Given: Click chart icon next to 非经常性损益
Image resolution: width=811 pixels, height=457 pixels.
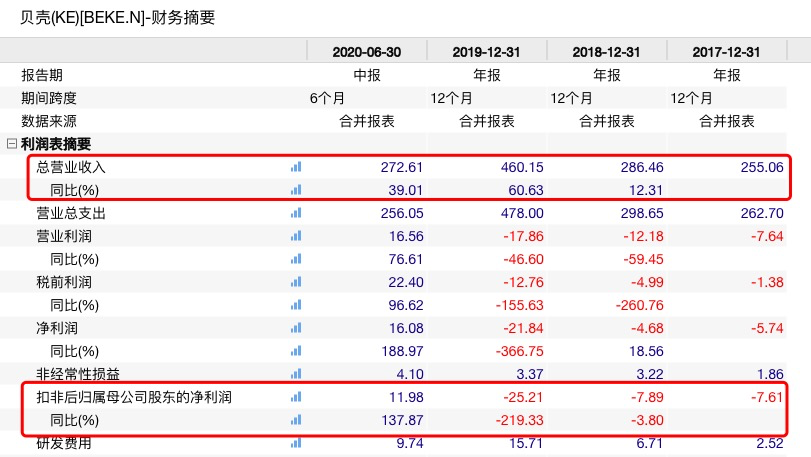Looking at the screenshot, I should (x=295, y=375).
